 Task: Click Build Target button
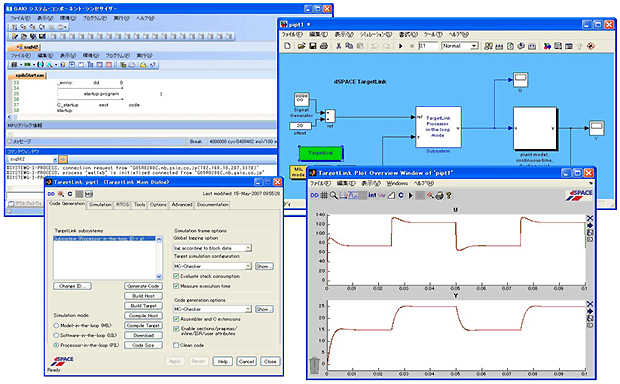pos(143,306)
